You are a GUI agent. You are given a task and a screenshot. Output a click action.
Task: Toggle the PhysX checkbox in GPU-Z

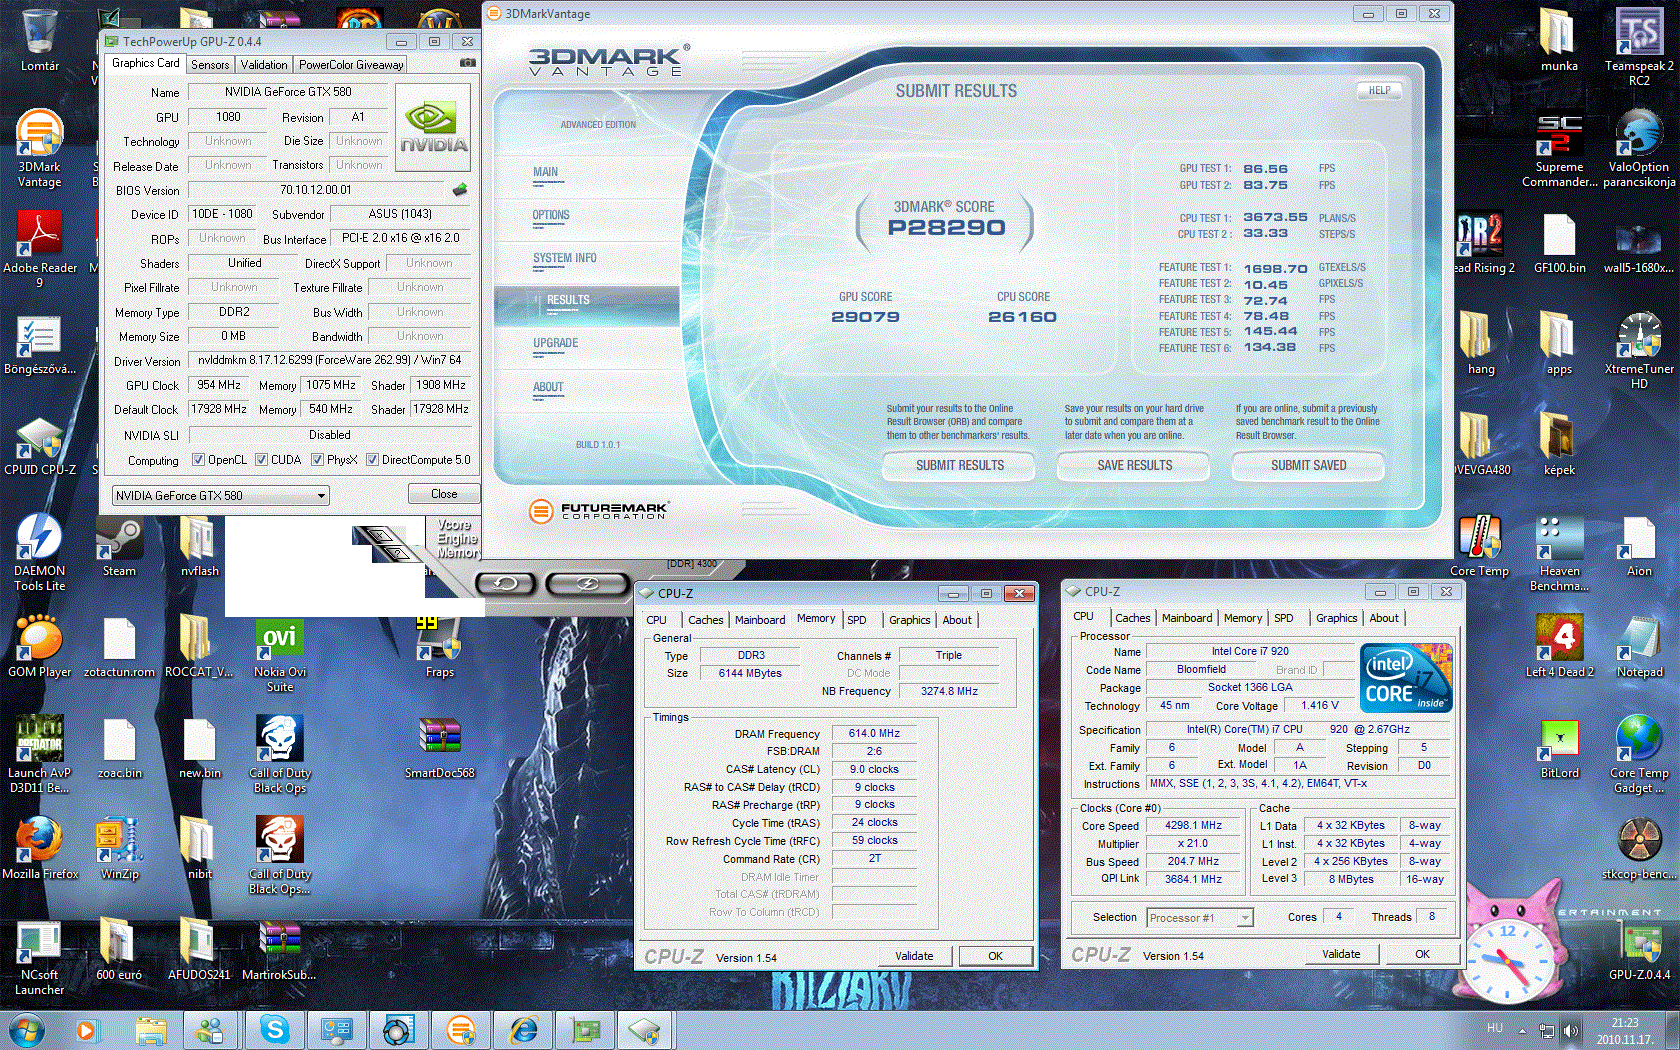click(x=317, y=460)
